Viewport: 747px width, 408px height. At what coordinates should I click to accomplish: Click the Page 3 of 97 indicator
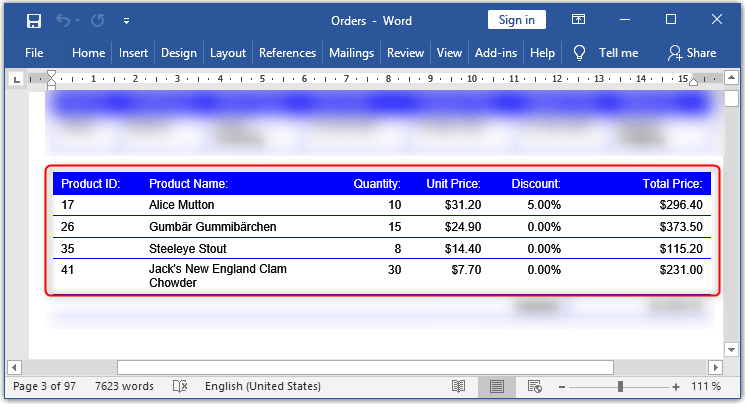tap(44, 387)
